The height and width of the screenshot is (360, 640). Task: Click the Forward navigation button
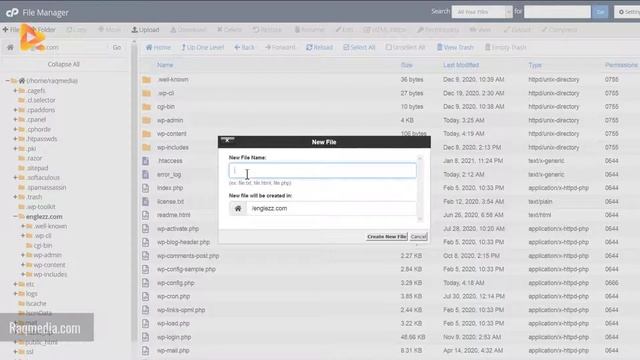[280, 47]
